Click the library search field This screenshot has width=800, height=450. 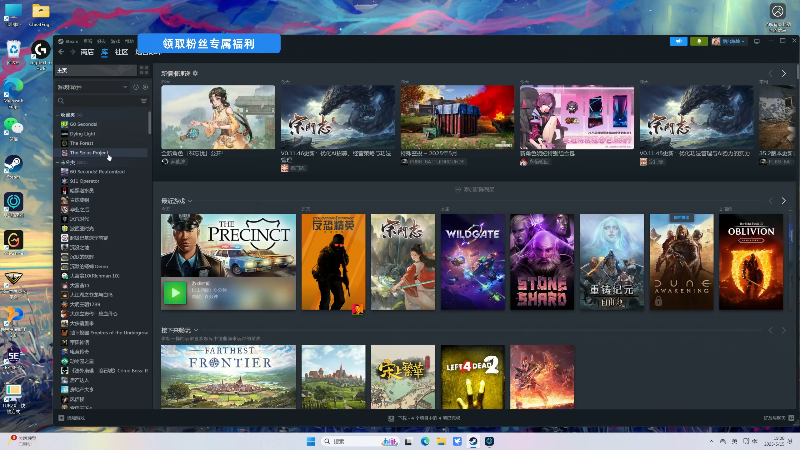pyautogui.click(x=97, y=101)
